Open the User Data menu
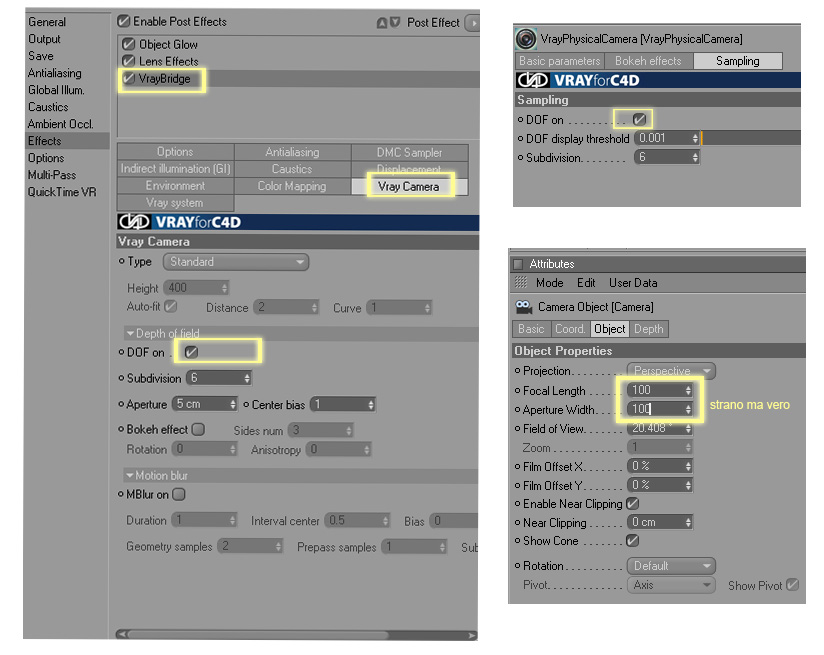 coord(633,283)
